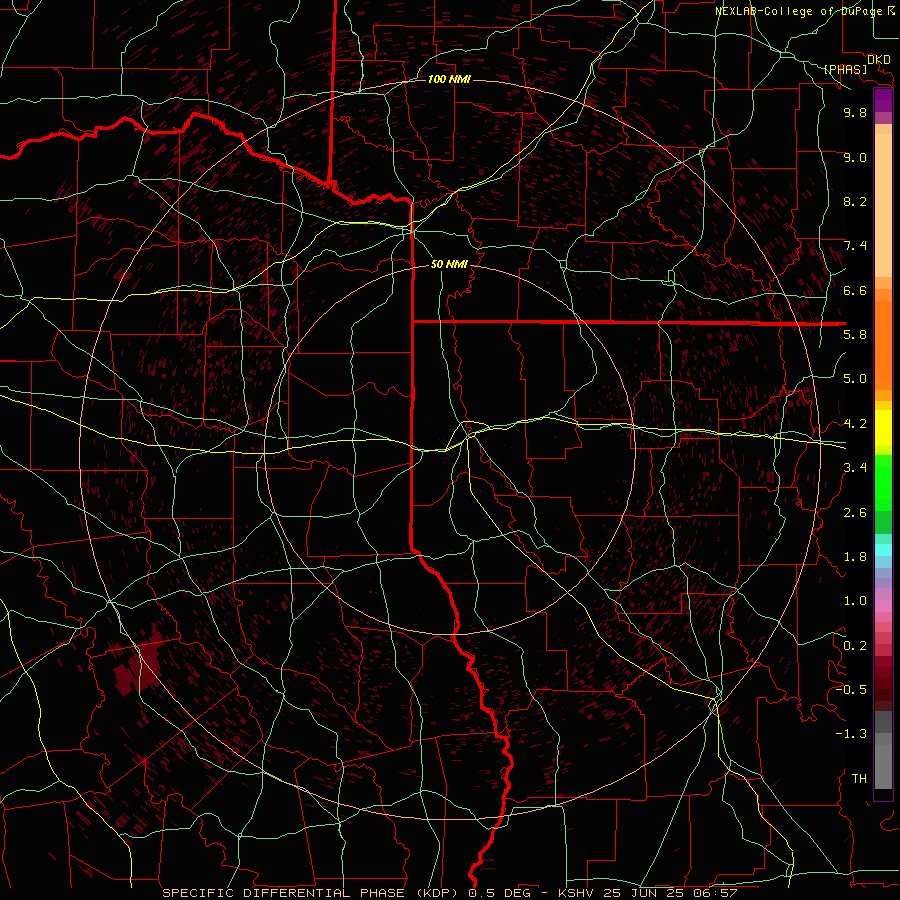The width and height of the screenshot is (900, 900).
Task: Pick the purple segment at top of color bar
Action: pos(883,100)
